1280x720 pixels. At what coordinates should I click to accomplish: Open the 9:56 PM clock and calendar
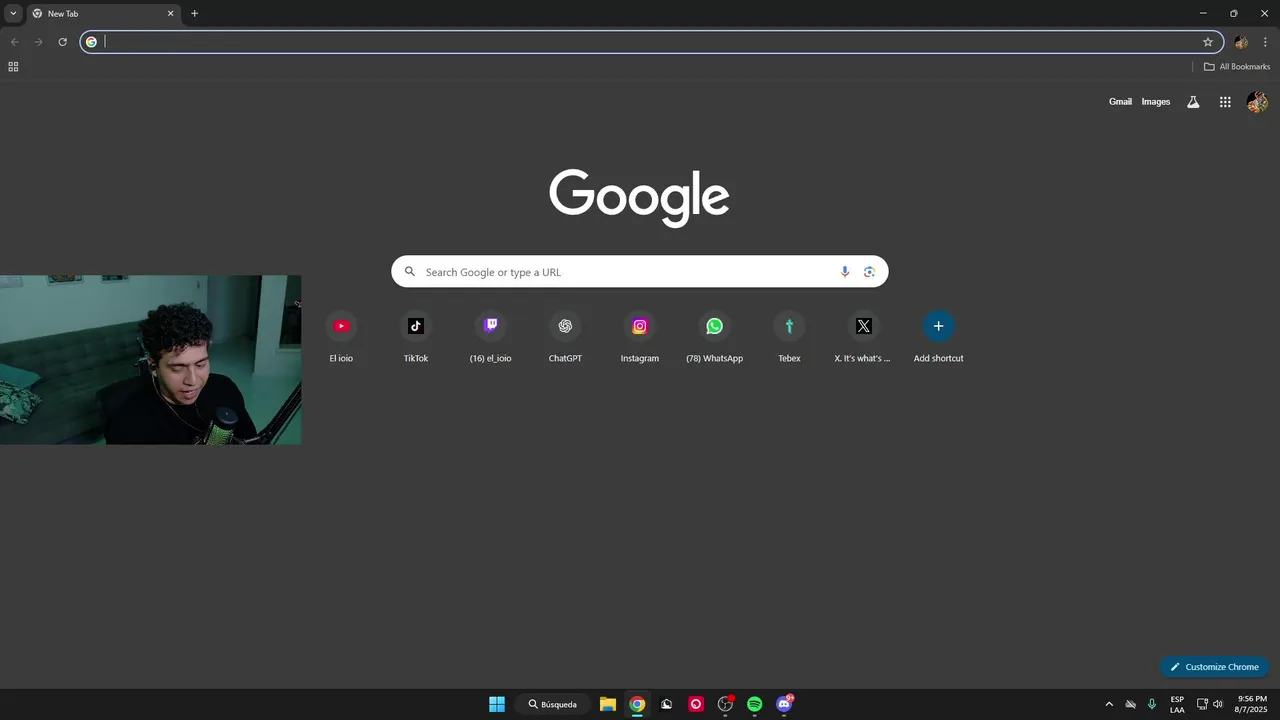click(x=1252, y=704)
